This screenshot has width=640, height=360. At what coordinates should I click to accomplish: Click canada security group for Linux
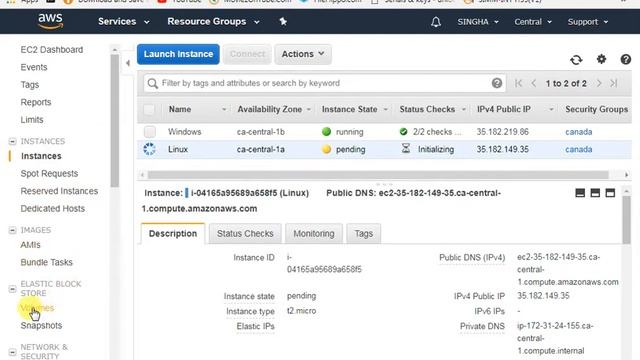click(578, 149)
